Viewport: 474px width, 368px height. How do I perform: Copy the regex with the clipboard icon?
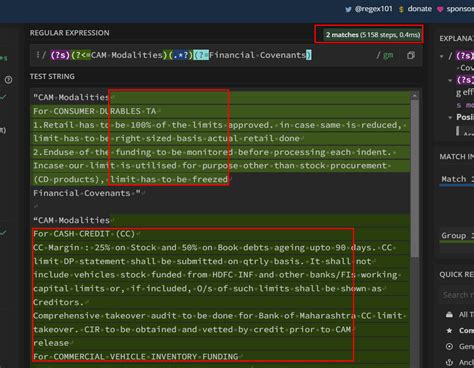tap(411, 55)
